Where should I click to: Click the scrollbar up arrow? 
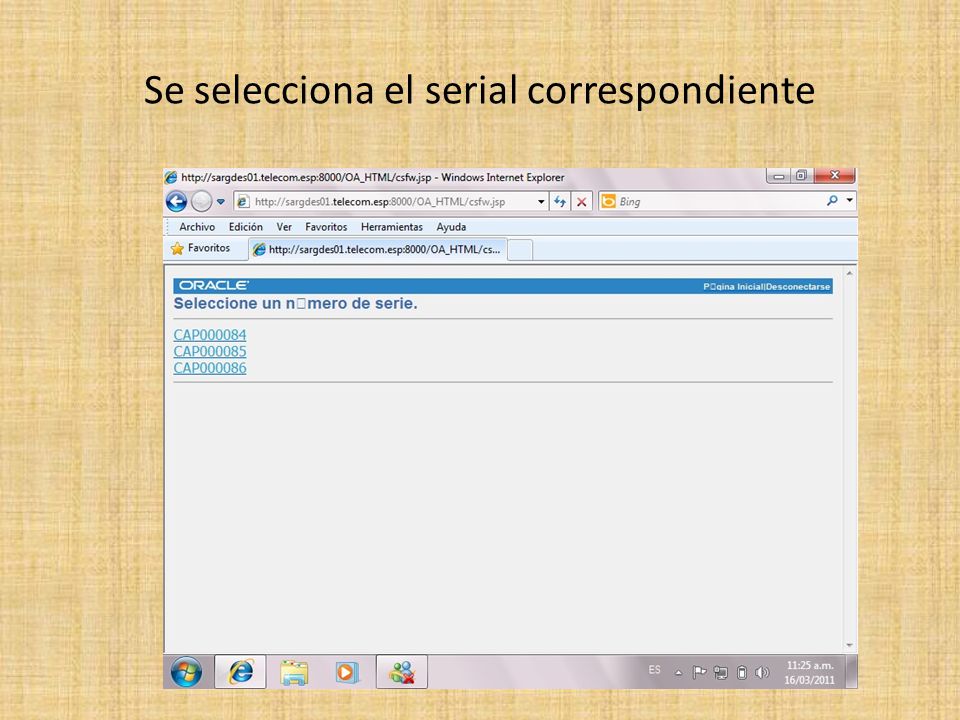(849, 273)
